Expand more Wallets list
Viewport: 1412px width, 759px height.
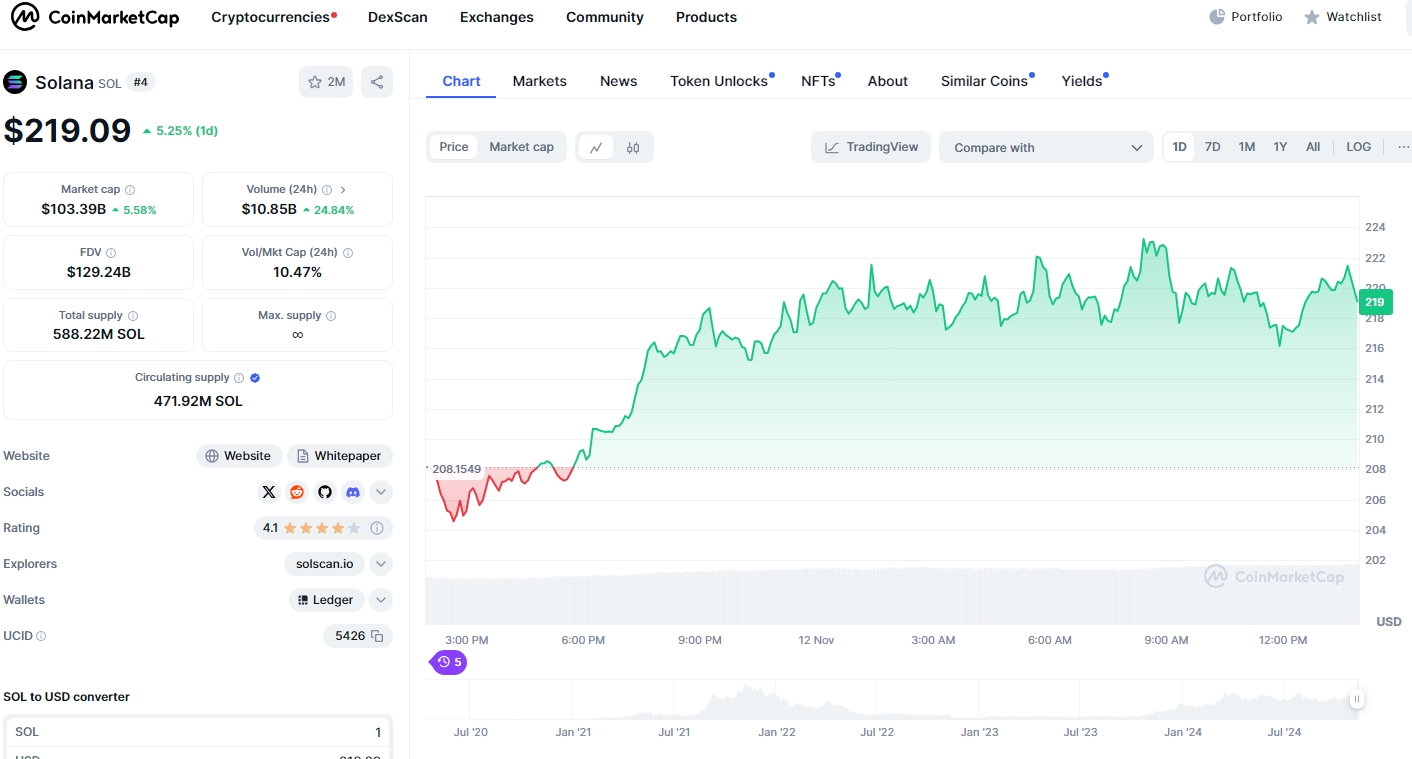point(381,600)
